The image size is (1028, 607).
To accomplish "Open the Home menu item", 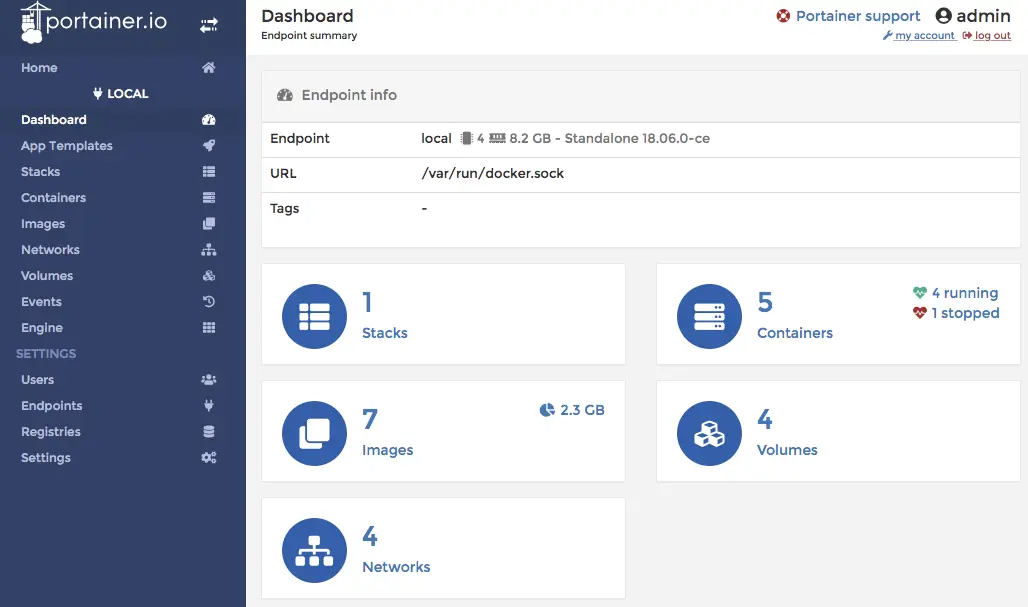I will click(x=39, y=68).
